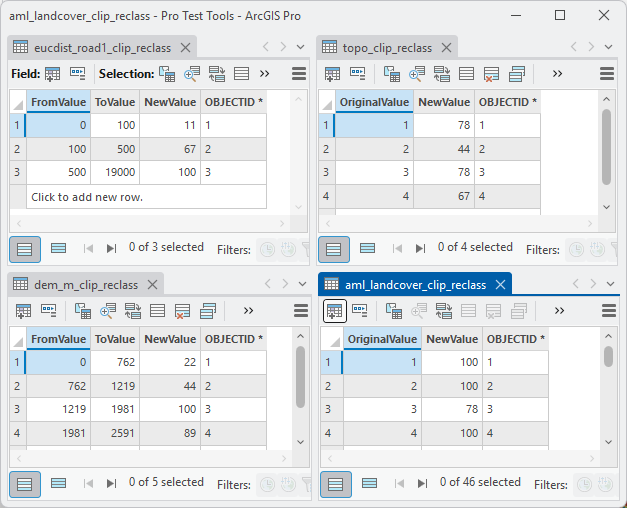This screenshot has height=508, width=627.
Task: Click ToValue cell 19000 in eucdist table
Action: [115, 172]
